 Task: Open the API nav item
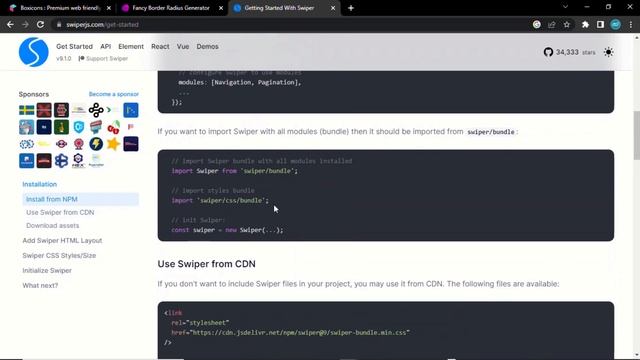coord(105,47)
